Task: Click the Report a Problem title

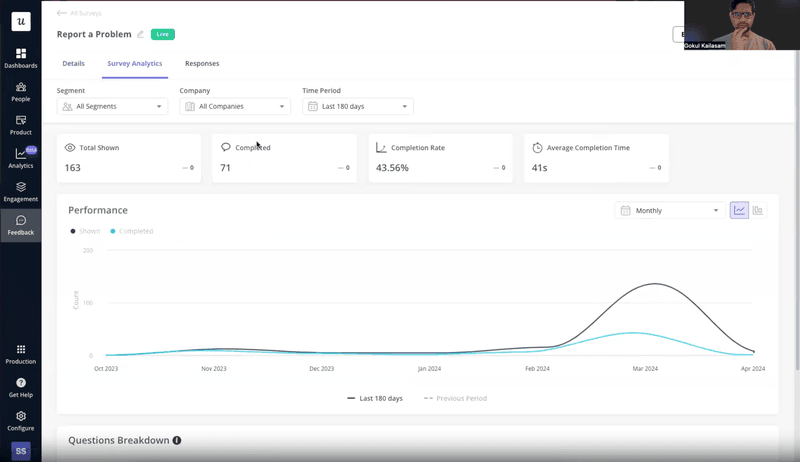Action: coord(94,34)
